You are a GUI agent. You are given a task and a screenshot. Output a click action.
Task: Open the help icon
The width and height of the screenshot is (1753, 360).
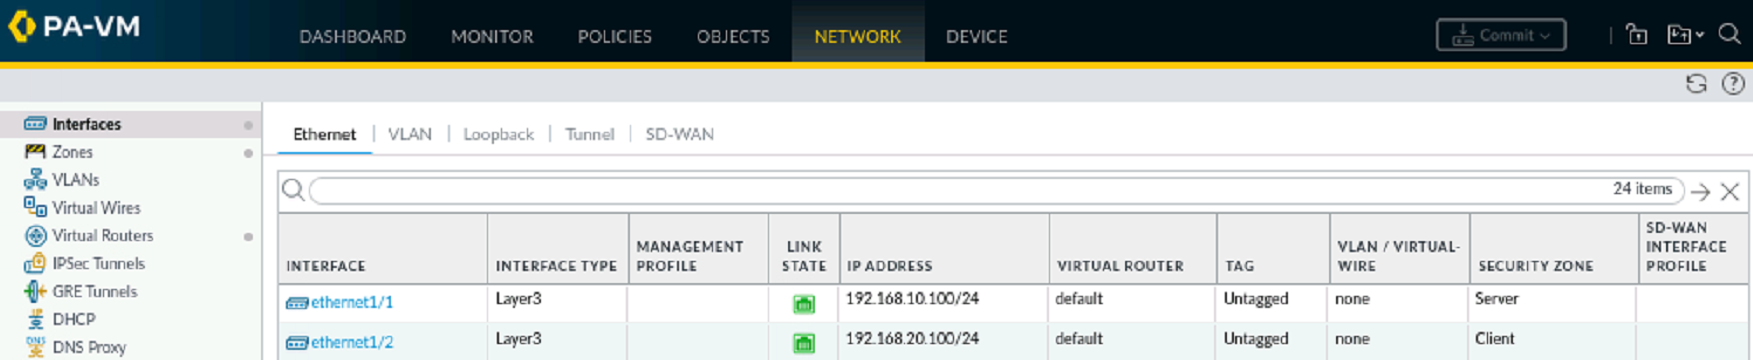point(1733,84)
